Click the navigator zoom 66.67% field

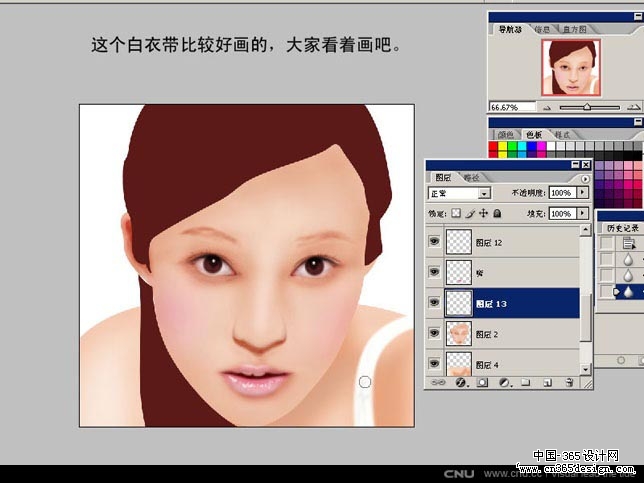coord(513,107)
